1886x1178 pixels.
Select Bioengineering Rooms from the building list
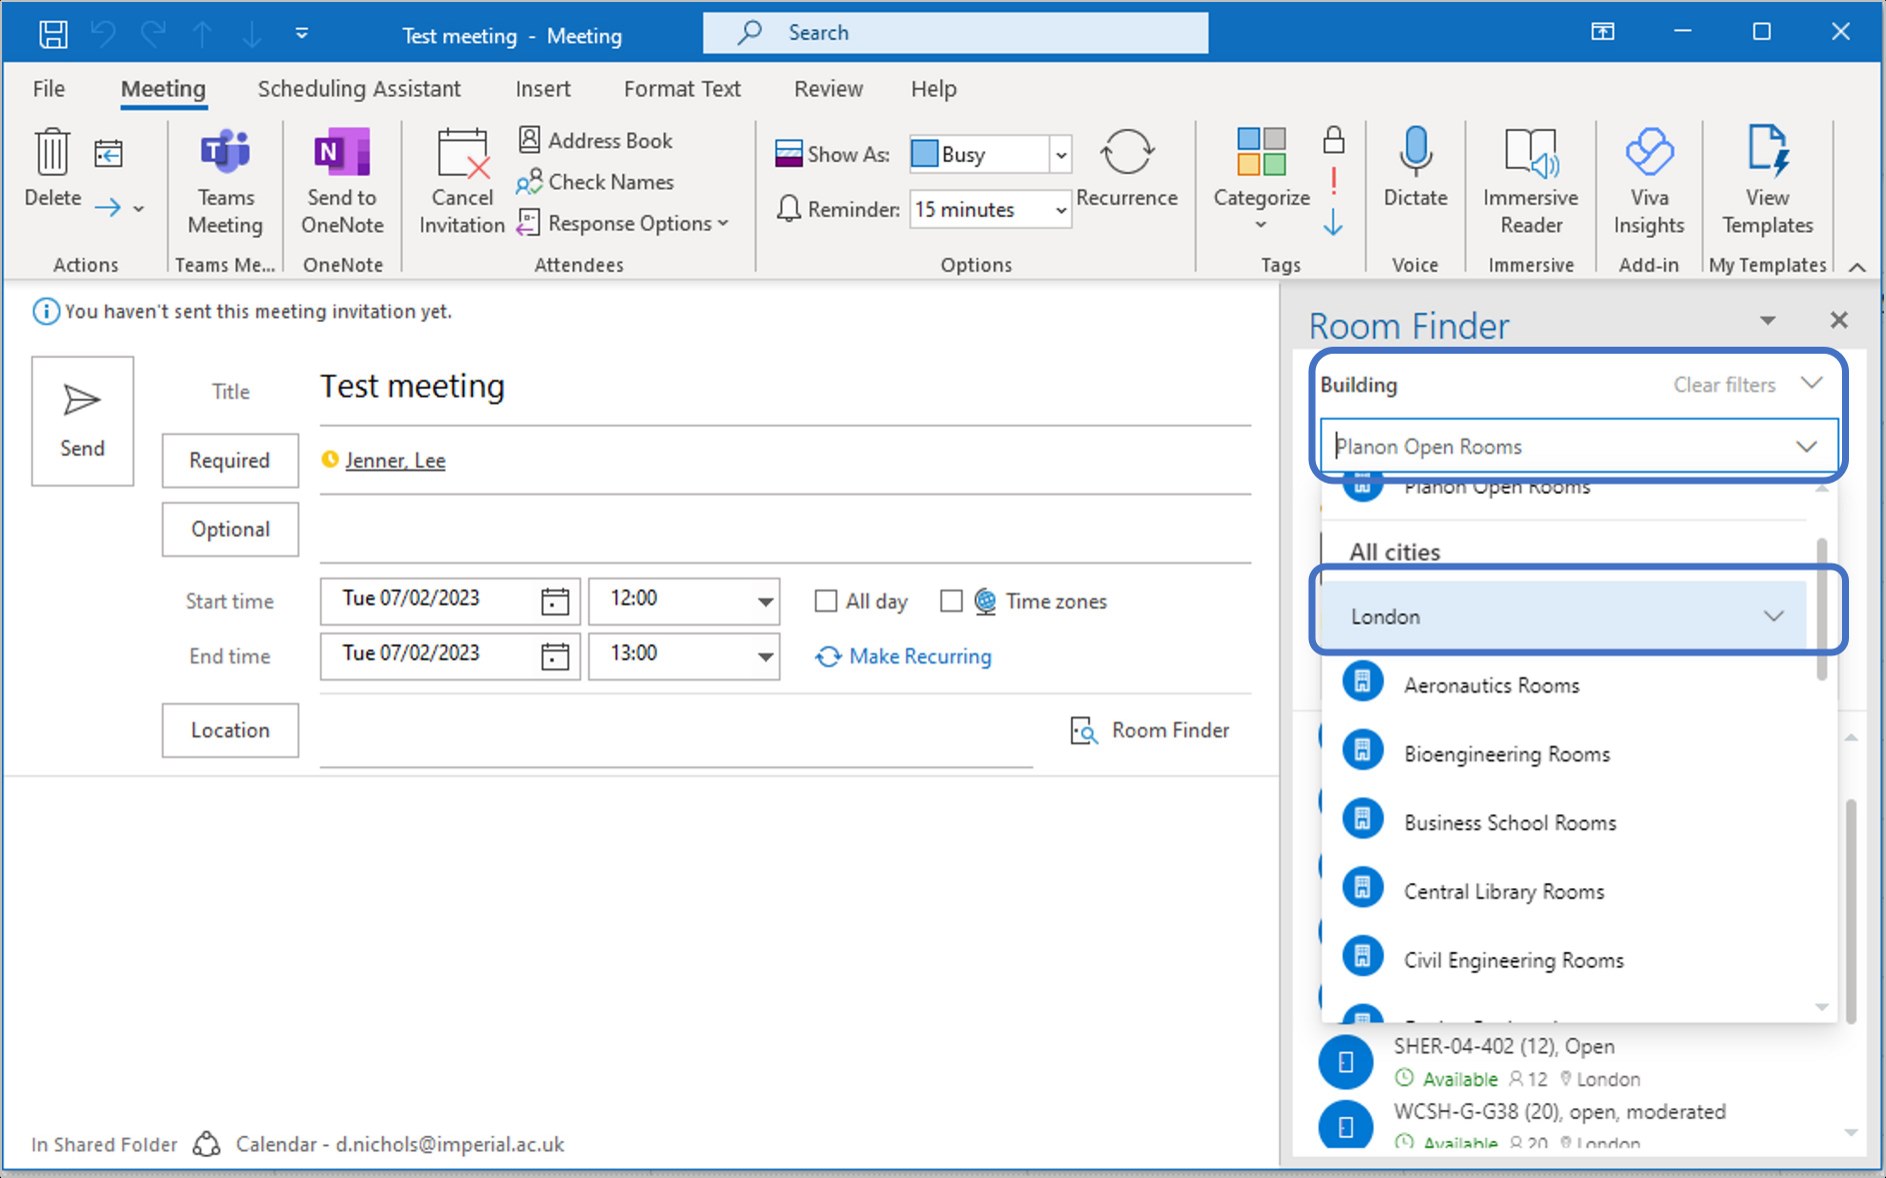pos(1506,754)
